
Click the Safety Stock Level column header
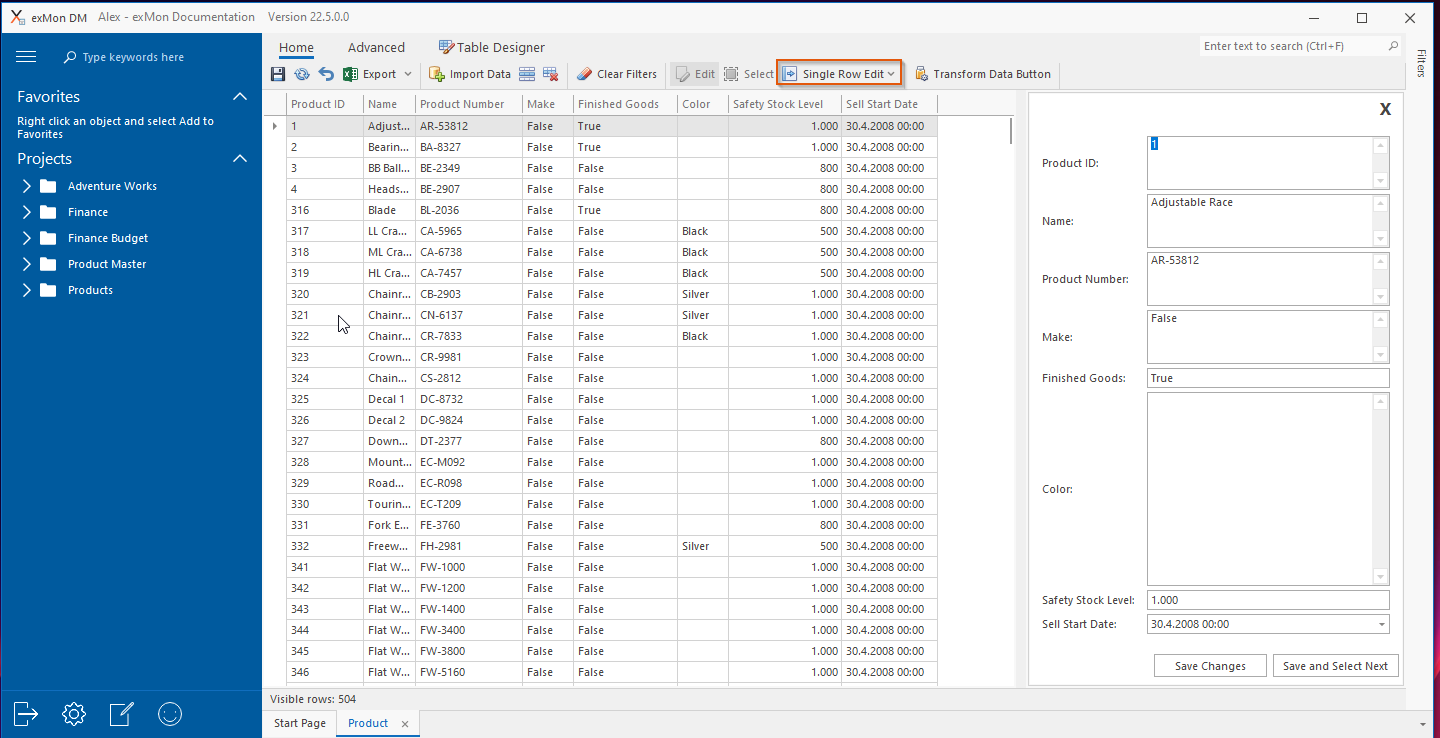pyautogui.click(x=785, y=104)
